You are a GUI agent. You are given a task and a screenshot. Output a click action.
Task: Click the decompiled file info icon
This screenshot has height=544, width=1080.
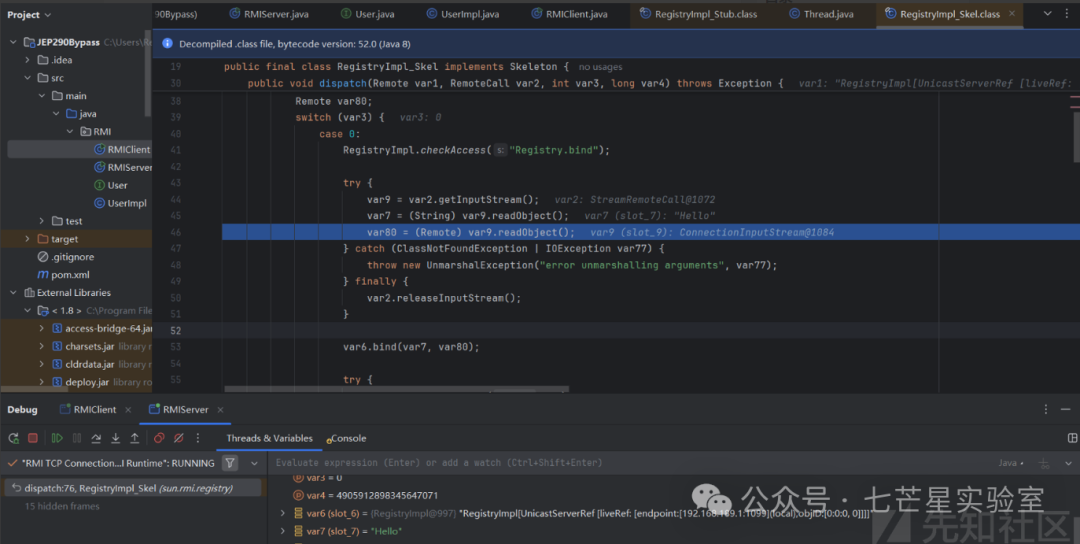tap(167, 43)
